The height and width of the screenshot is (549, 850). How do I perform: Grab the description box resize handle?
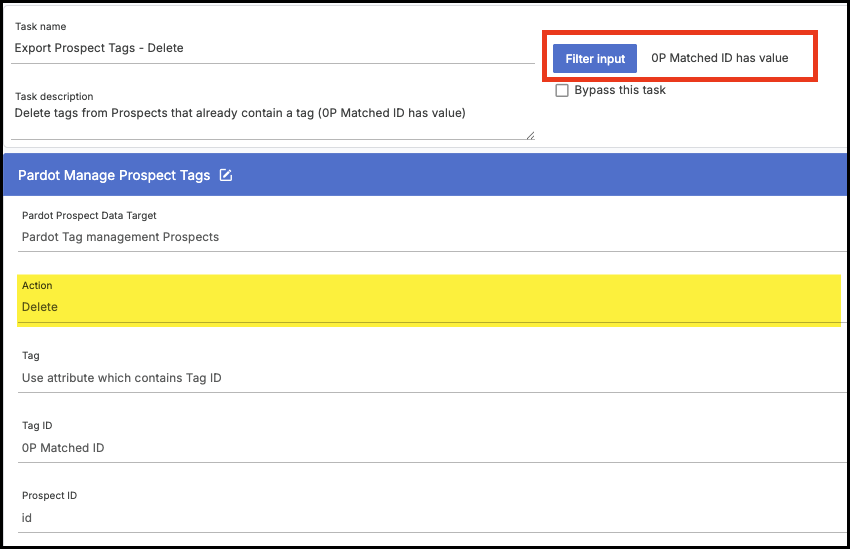(x=530, y=135)
